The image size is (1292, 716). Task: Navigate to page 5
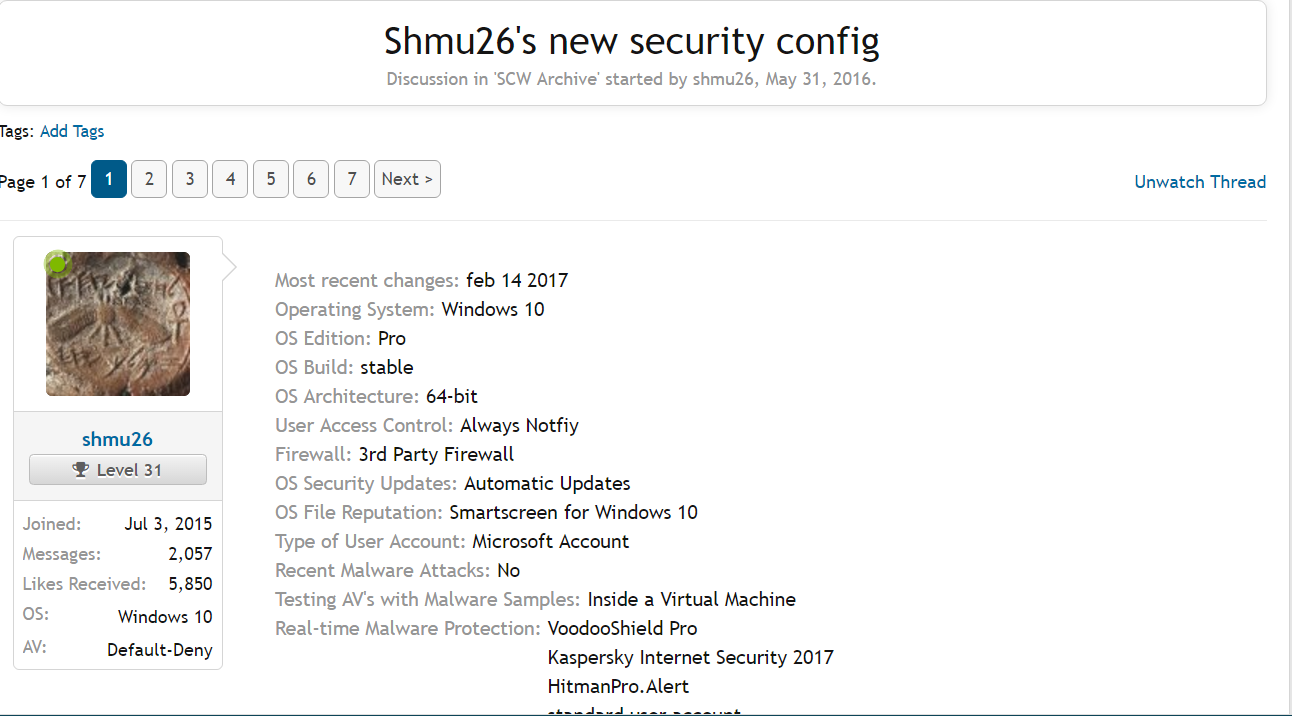pos(271,180)
